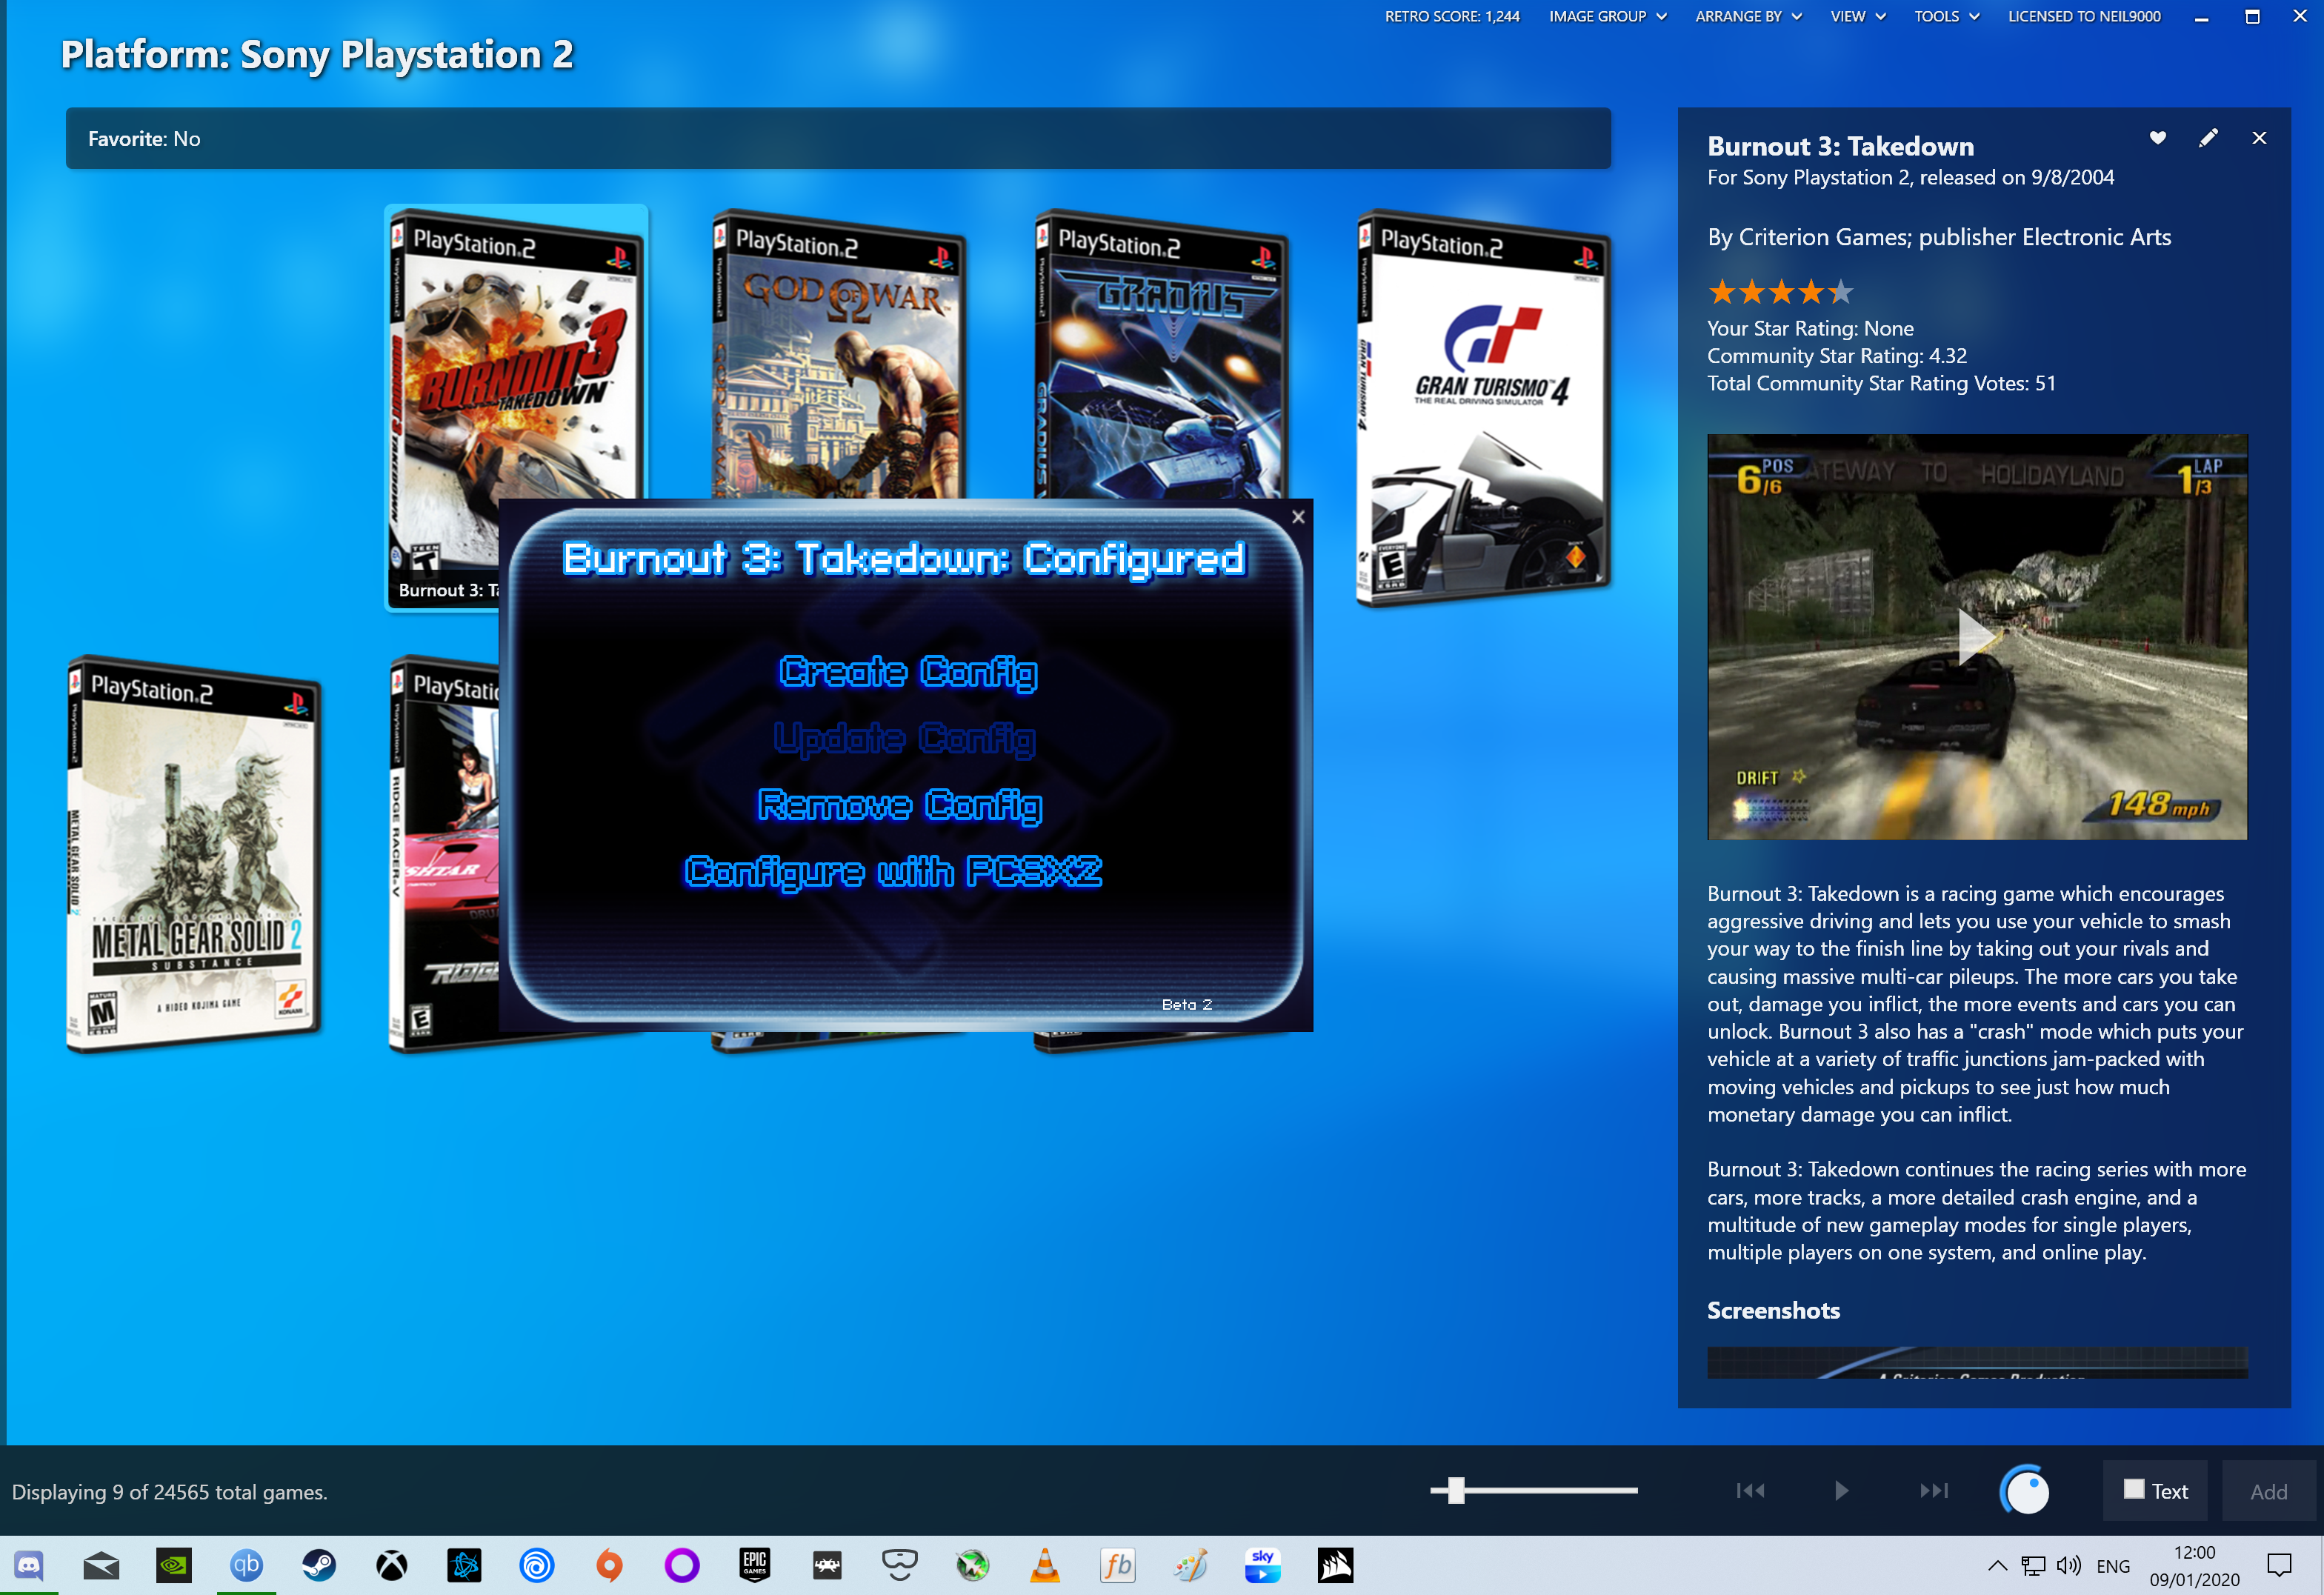
Task: Adjust the blue volume knob
Action: pyautogui.click(x=2024, y=1491)
